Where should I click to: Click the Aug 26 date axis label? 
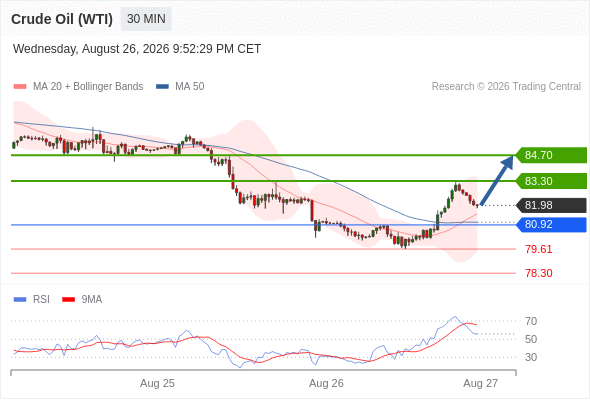coord(326,383)
